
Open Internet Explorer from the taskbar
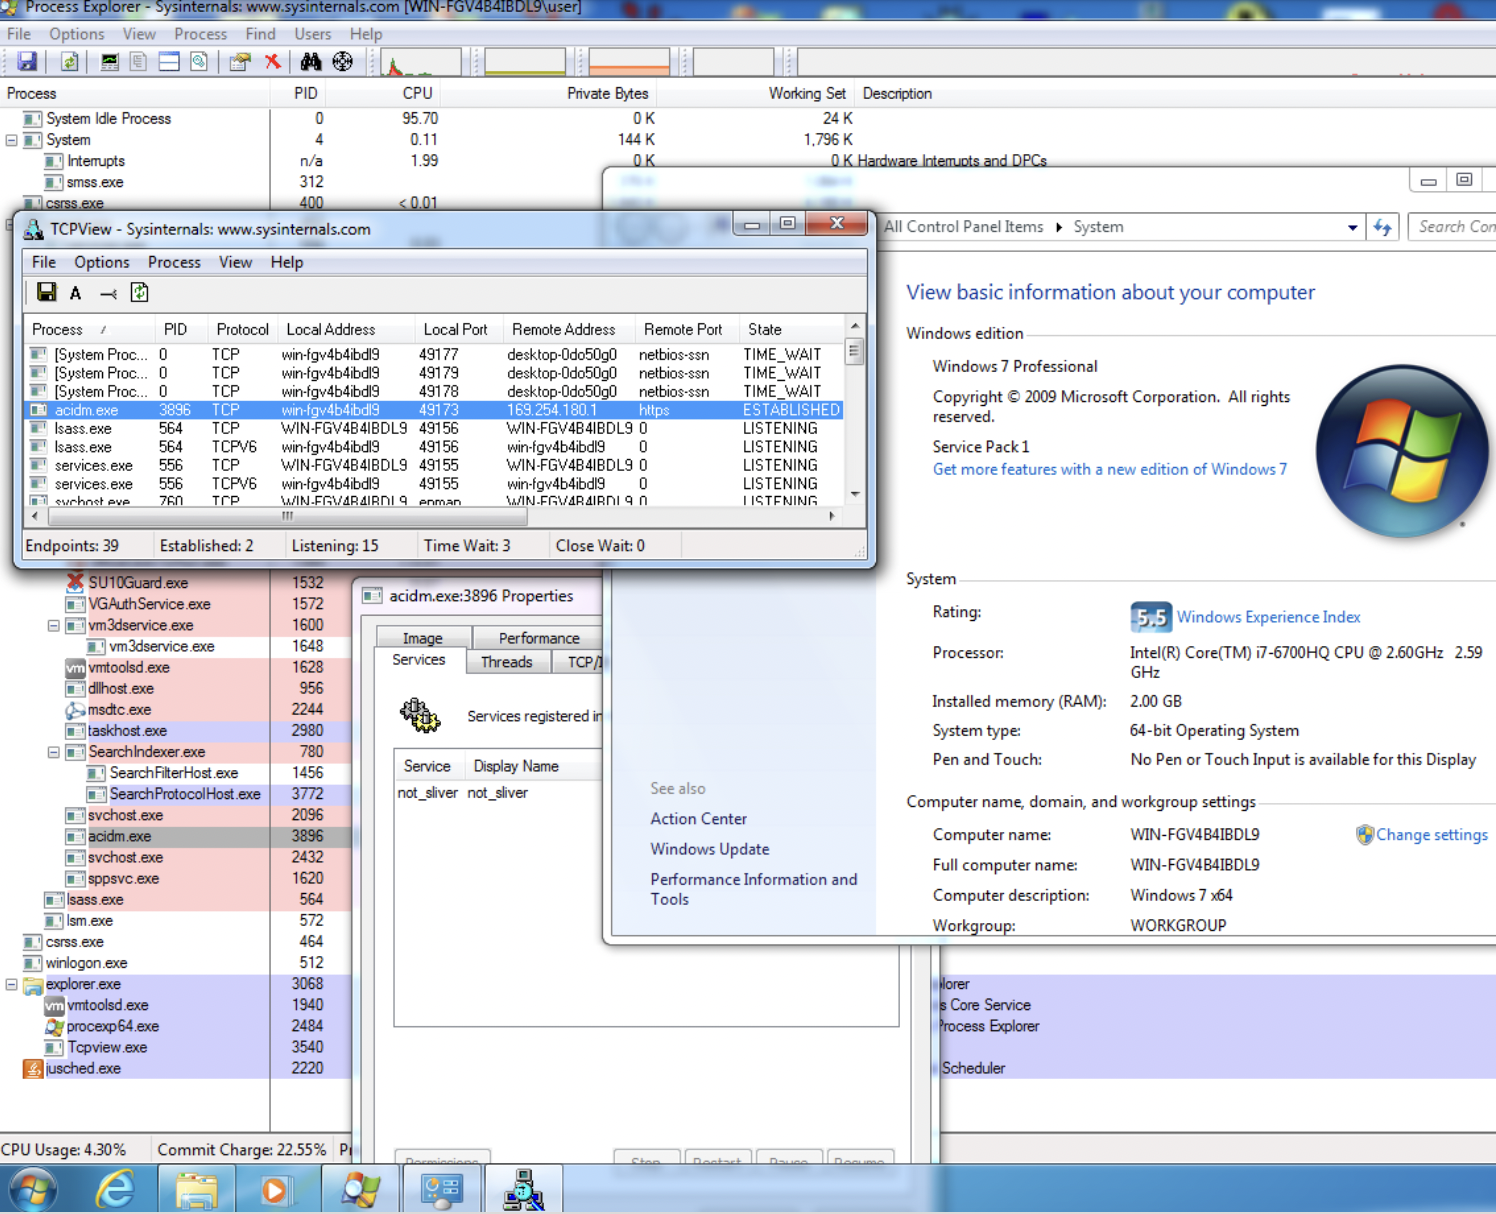point(115,1189)
